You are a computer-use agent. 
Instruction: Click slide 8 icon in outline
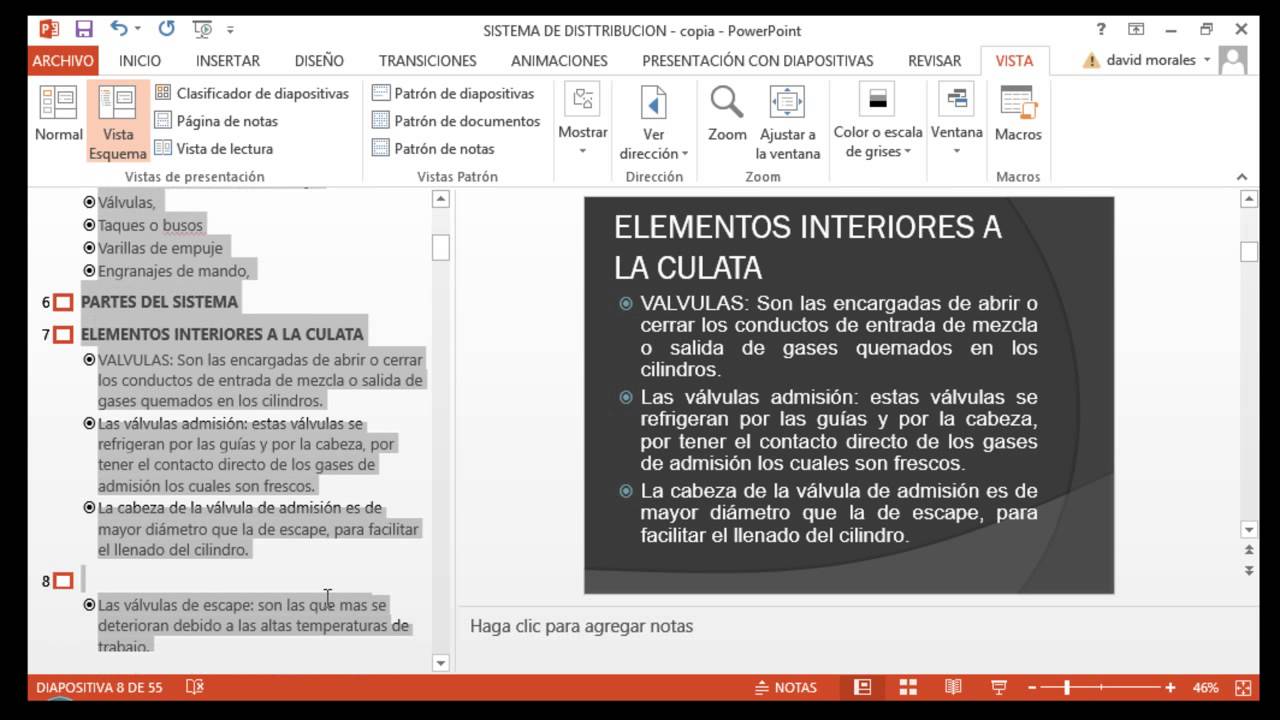coord(63,581)
